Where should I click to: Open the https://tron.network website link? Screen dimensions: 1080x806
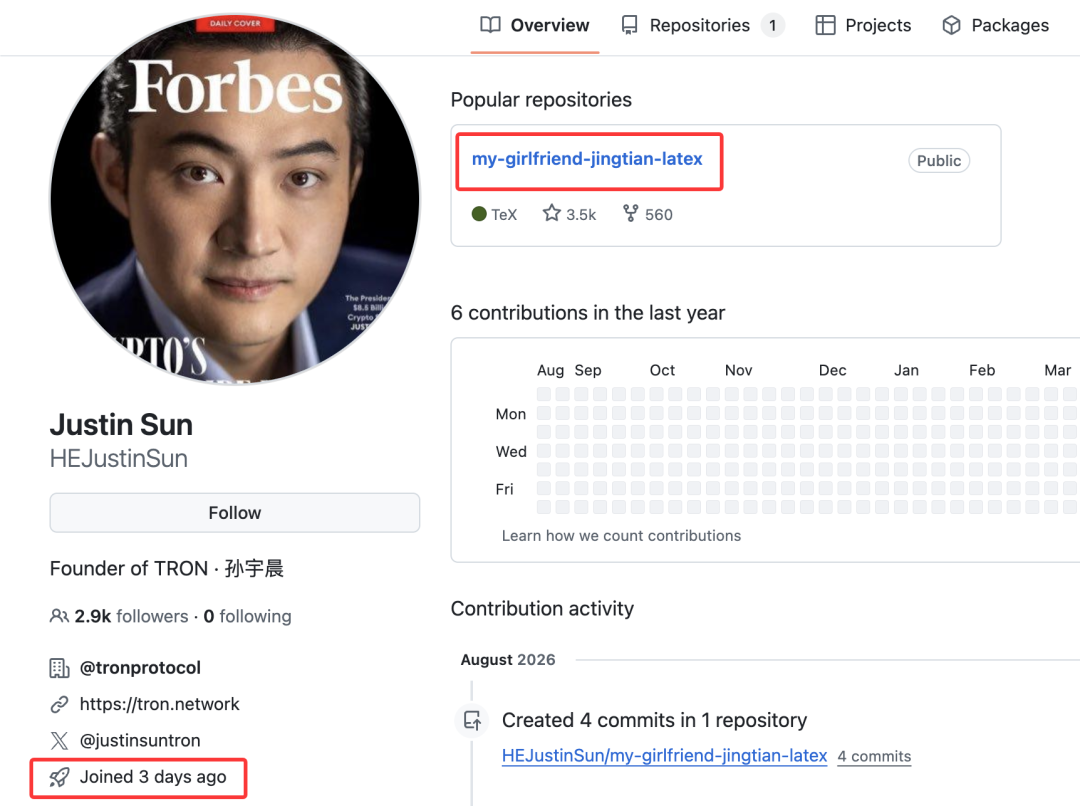pos(160,704)
